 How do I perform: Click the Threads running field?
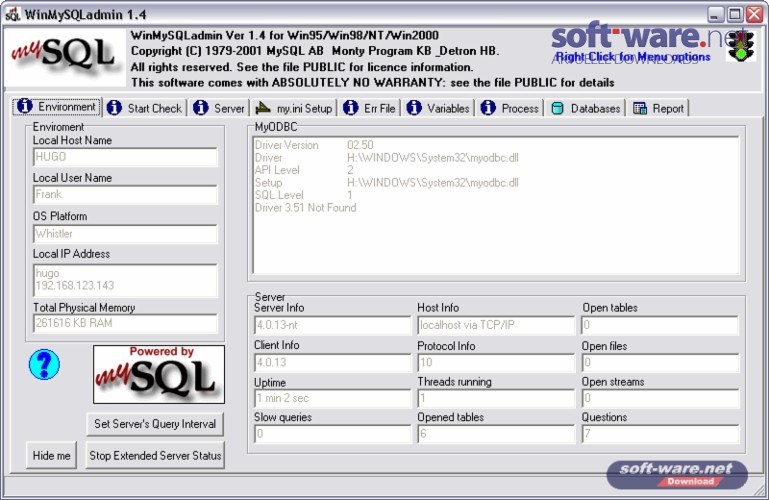tap(496, 399)
